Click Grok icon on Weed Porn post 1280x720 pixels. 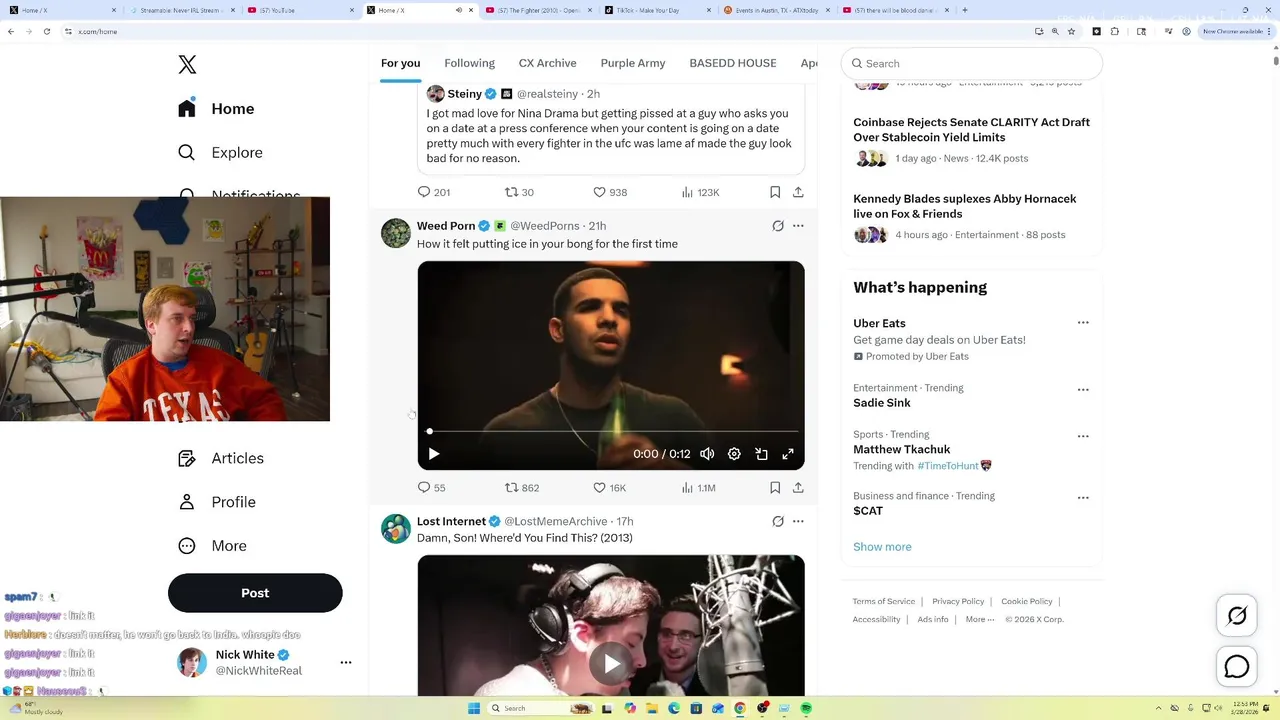[x=778, y=226]
